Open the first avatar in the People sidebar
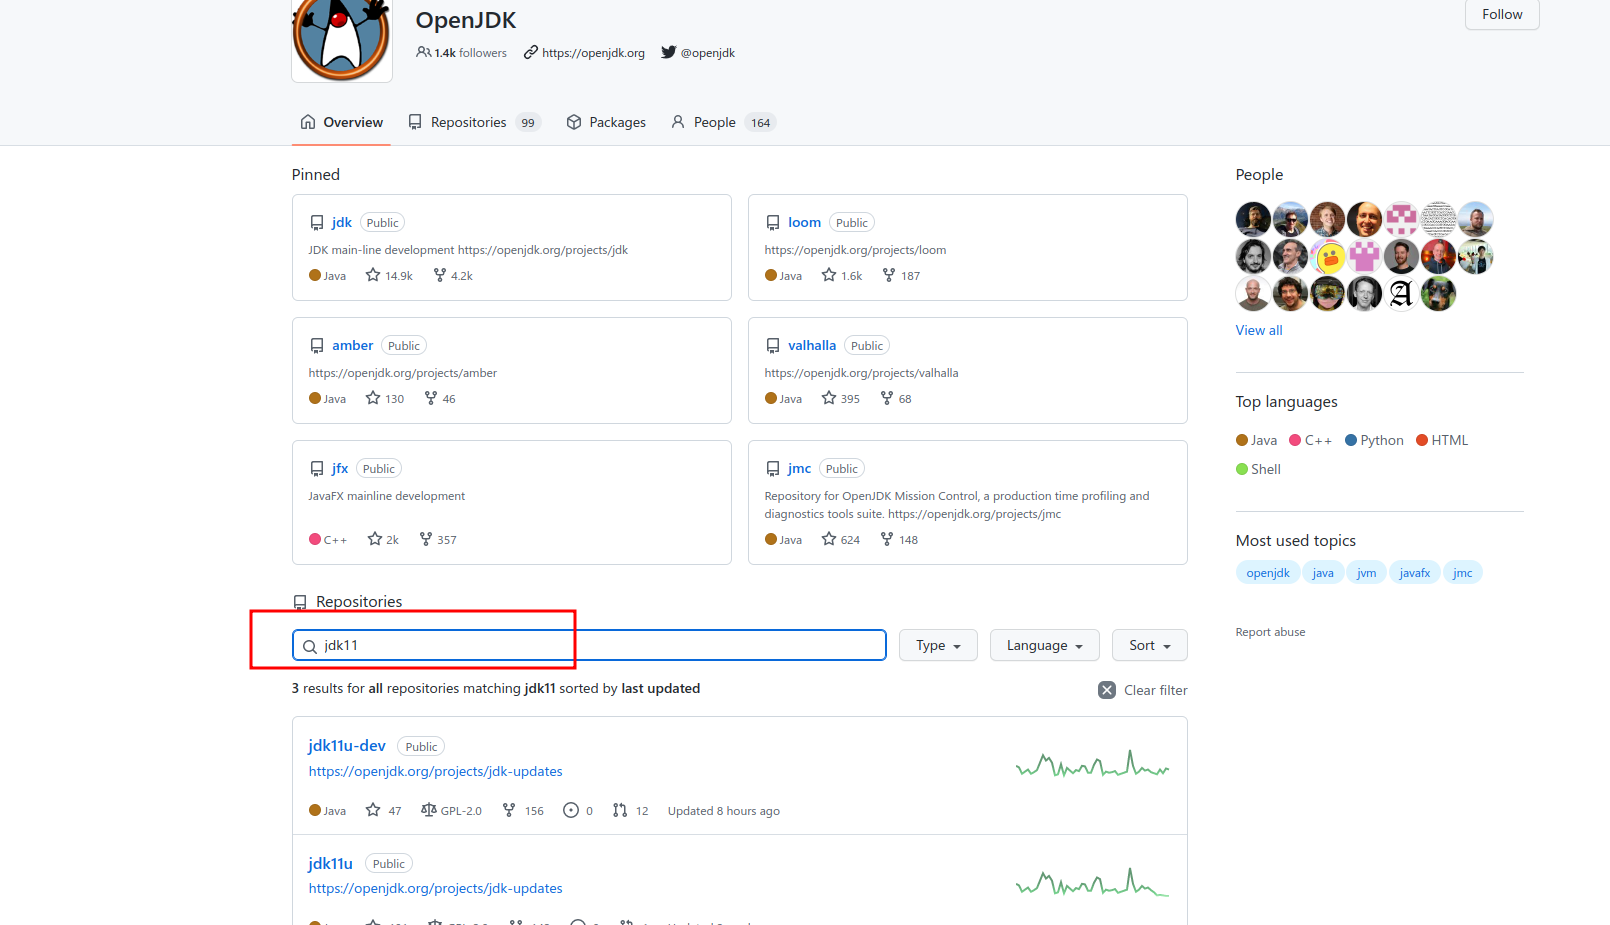Viewport: 1610px width, 925px height. pos(1253,219)
